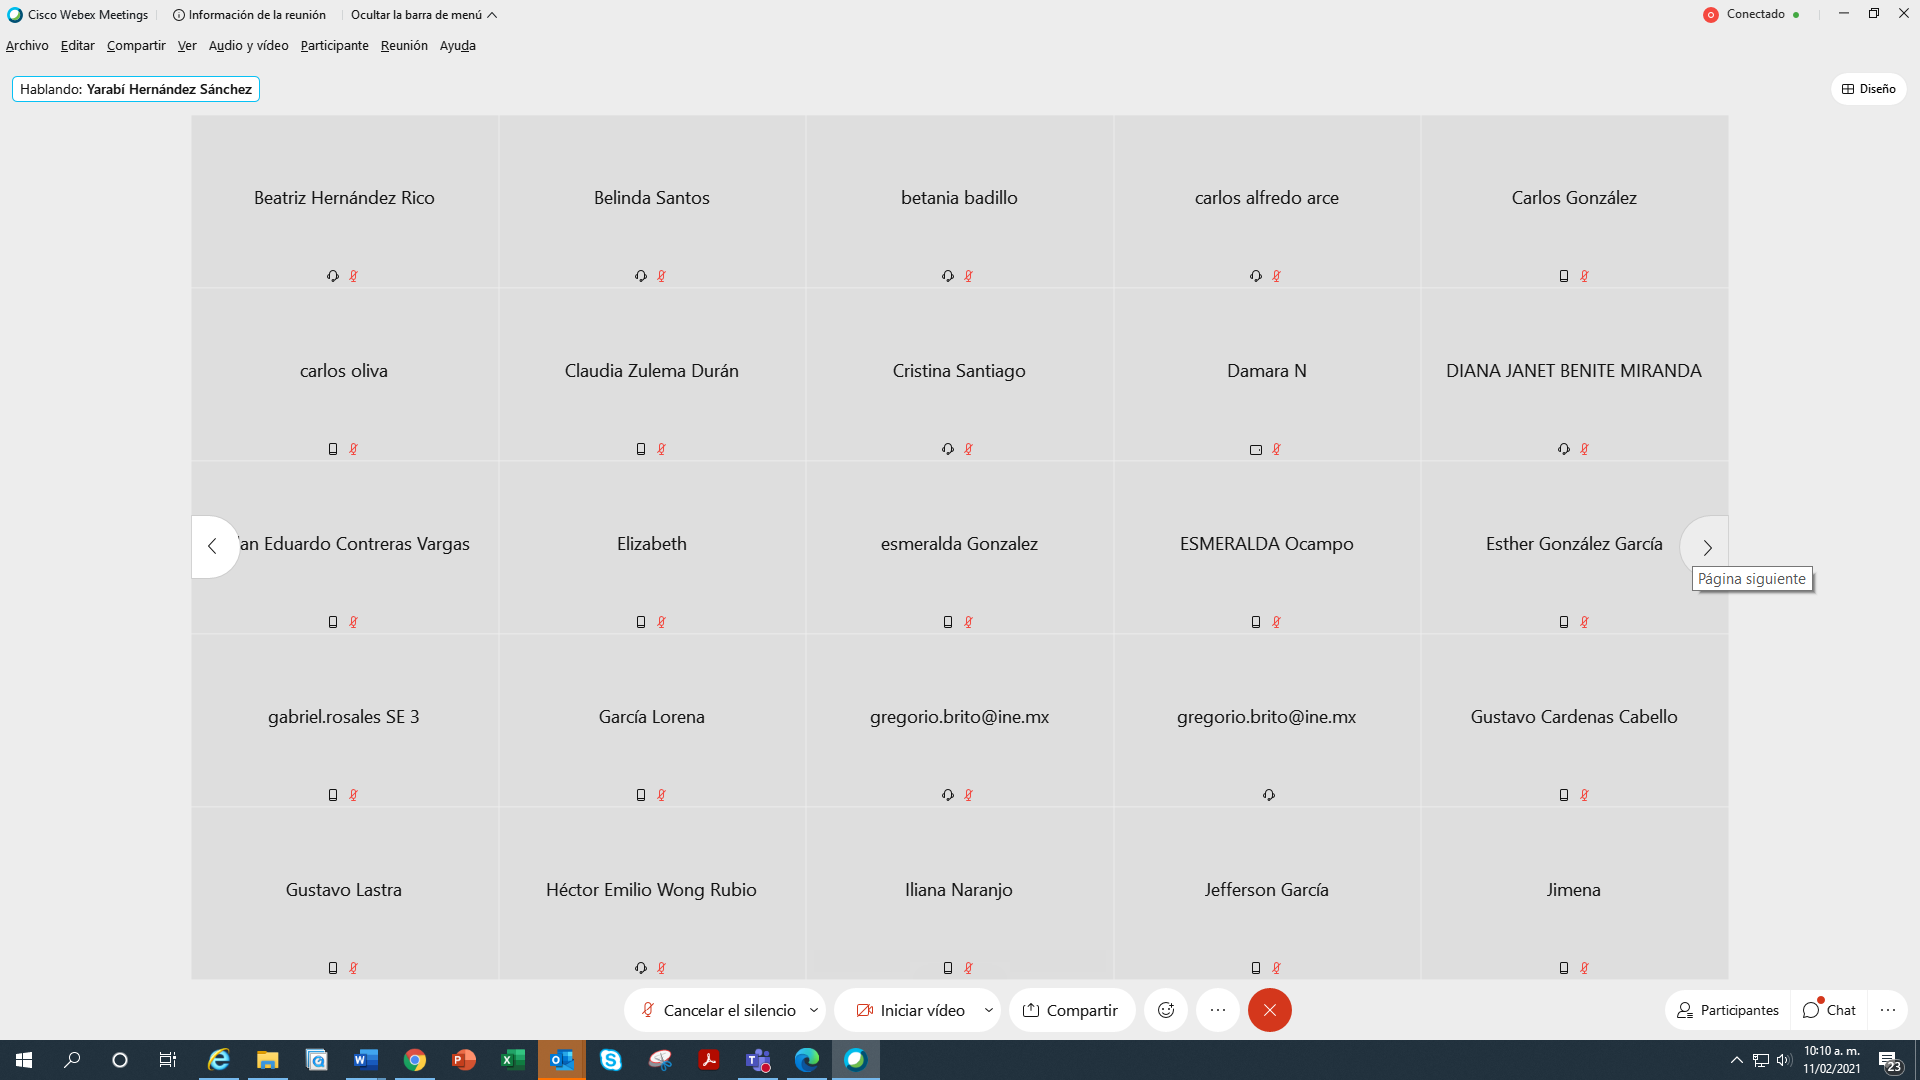Image resolution: width=1920 pixels, height=1080 pixels.
Task: Expand video options arrow beside Iniciar vídeo
Action: point(989,1011)
